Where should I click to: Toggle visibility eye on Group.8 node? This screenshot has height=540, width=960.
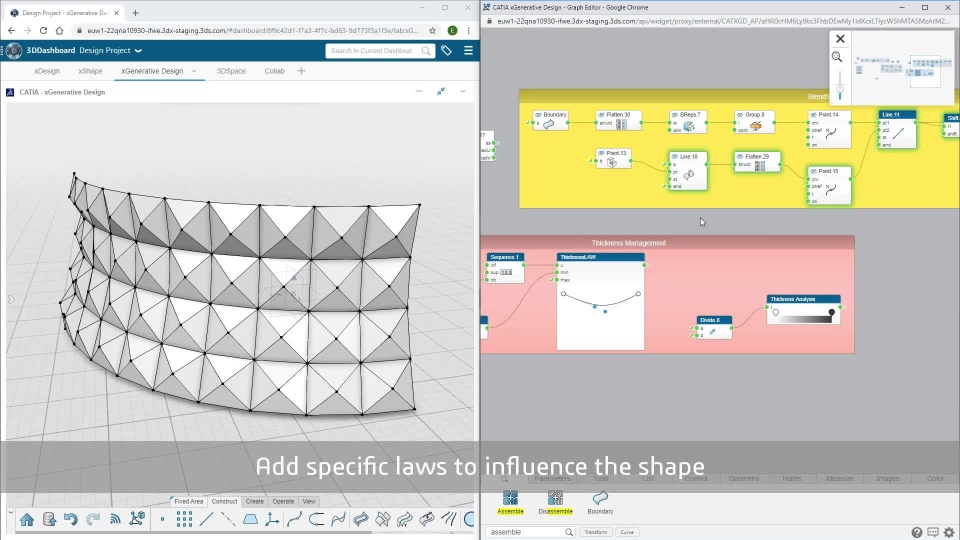(740, 115)
